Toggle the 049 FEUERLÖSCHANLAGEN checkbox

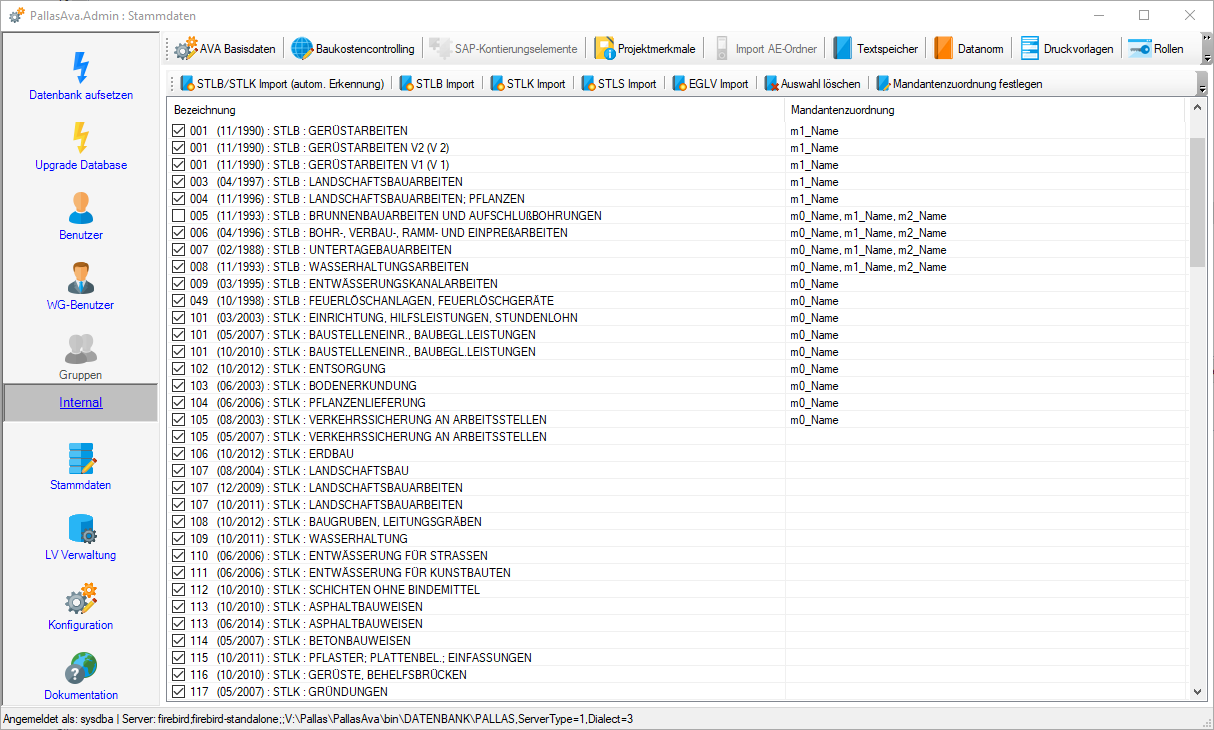tap(179, 301)
